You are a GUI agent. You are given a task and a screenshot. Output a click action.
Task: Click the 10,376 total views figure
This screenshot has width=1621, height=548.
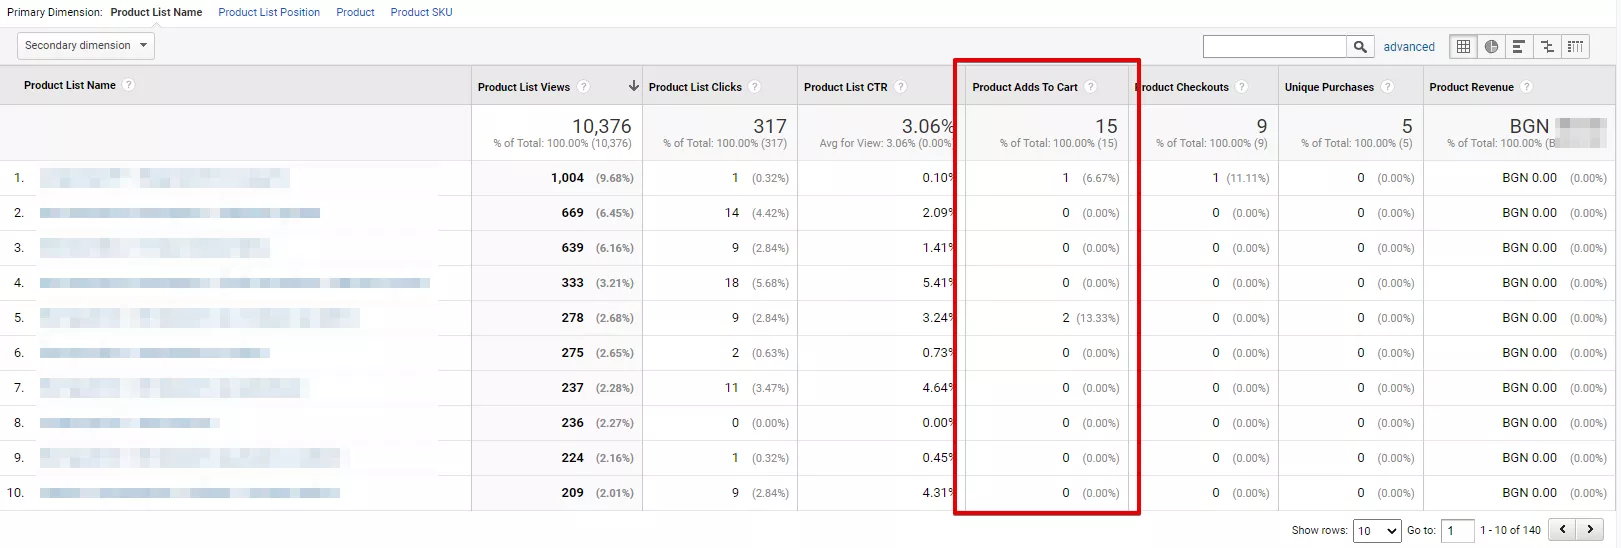coord(602,126)
